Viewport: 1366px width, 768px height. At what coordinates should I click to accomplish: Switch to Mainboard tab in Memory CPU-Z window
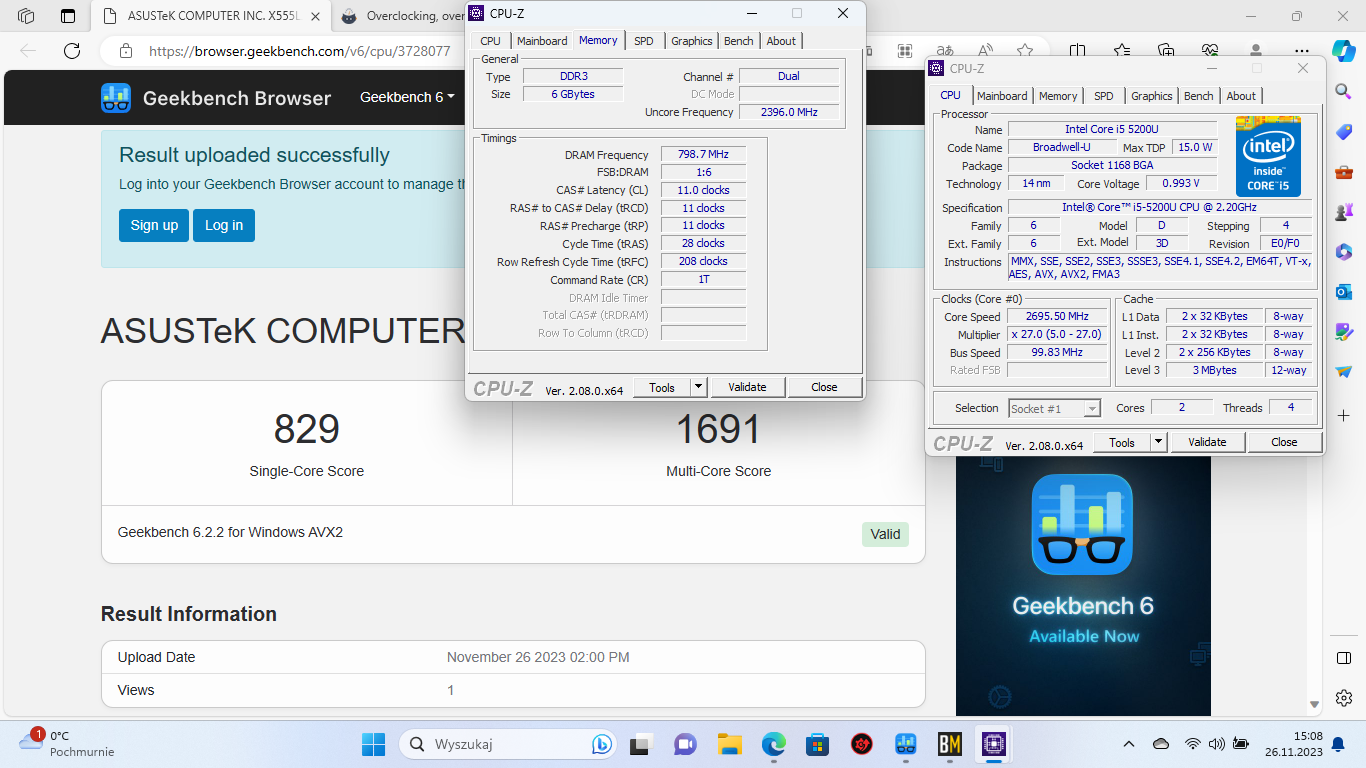click(x=542, y=41)
